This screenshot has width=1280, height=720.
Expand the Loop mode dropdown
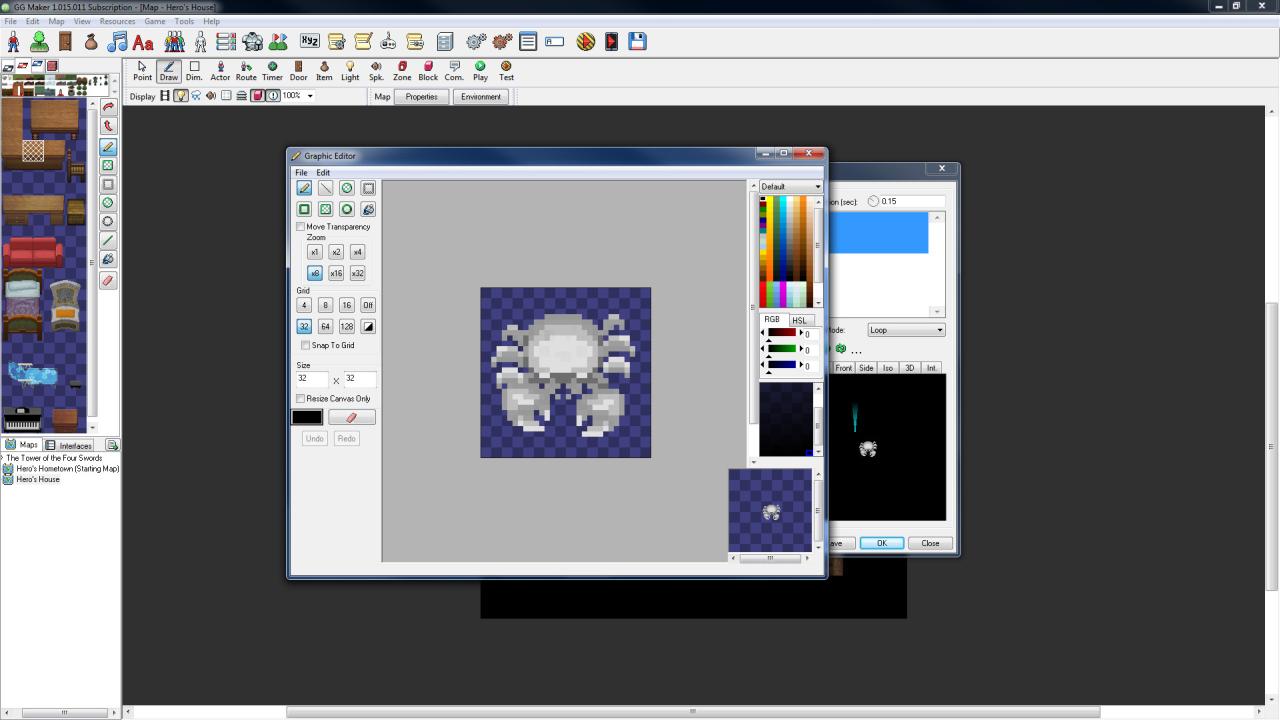point(906,330)
